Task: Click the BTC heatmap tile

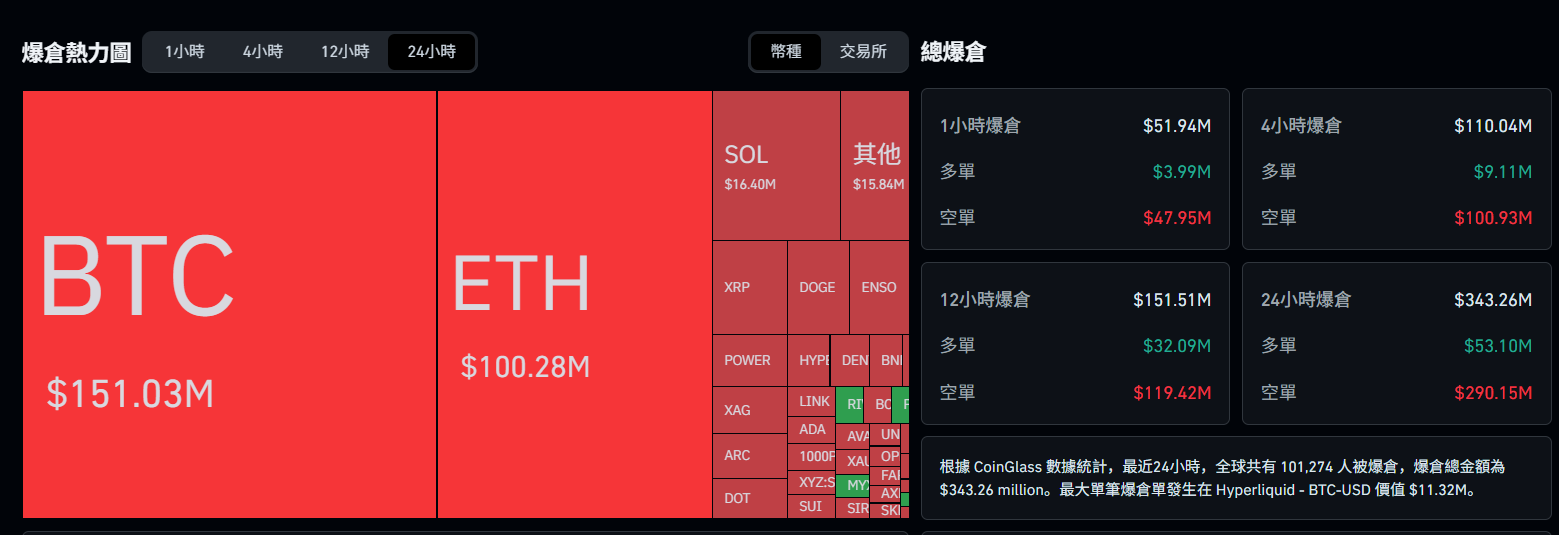Action: coord(229,304)
